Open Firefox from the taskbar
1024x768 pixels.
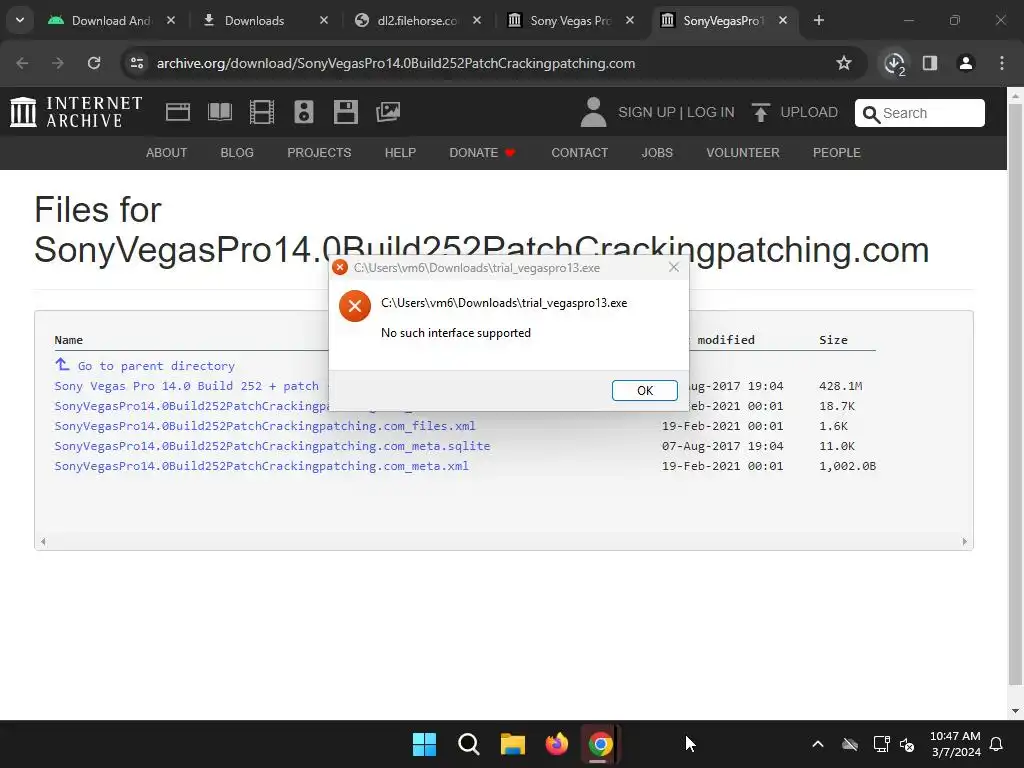click(556, 744)
